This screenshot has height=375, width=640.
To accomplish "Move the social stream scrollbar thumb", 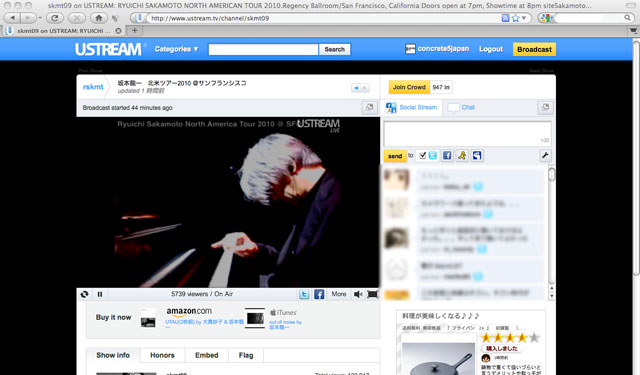I will [x=551, y=175].
